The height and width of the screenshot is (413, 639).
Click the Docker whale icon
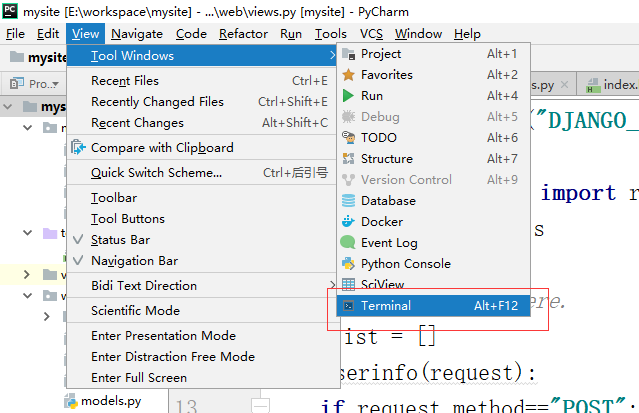pos(348,221)
